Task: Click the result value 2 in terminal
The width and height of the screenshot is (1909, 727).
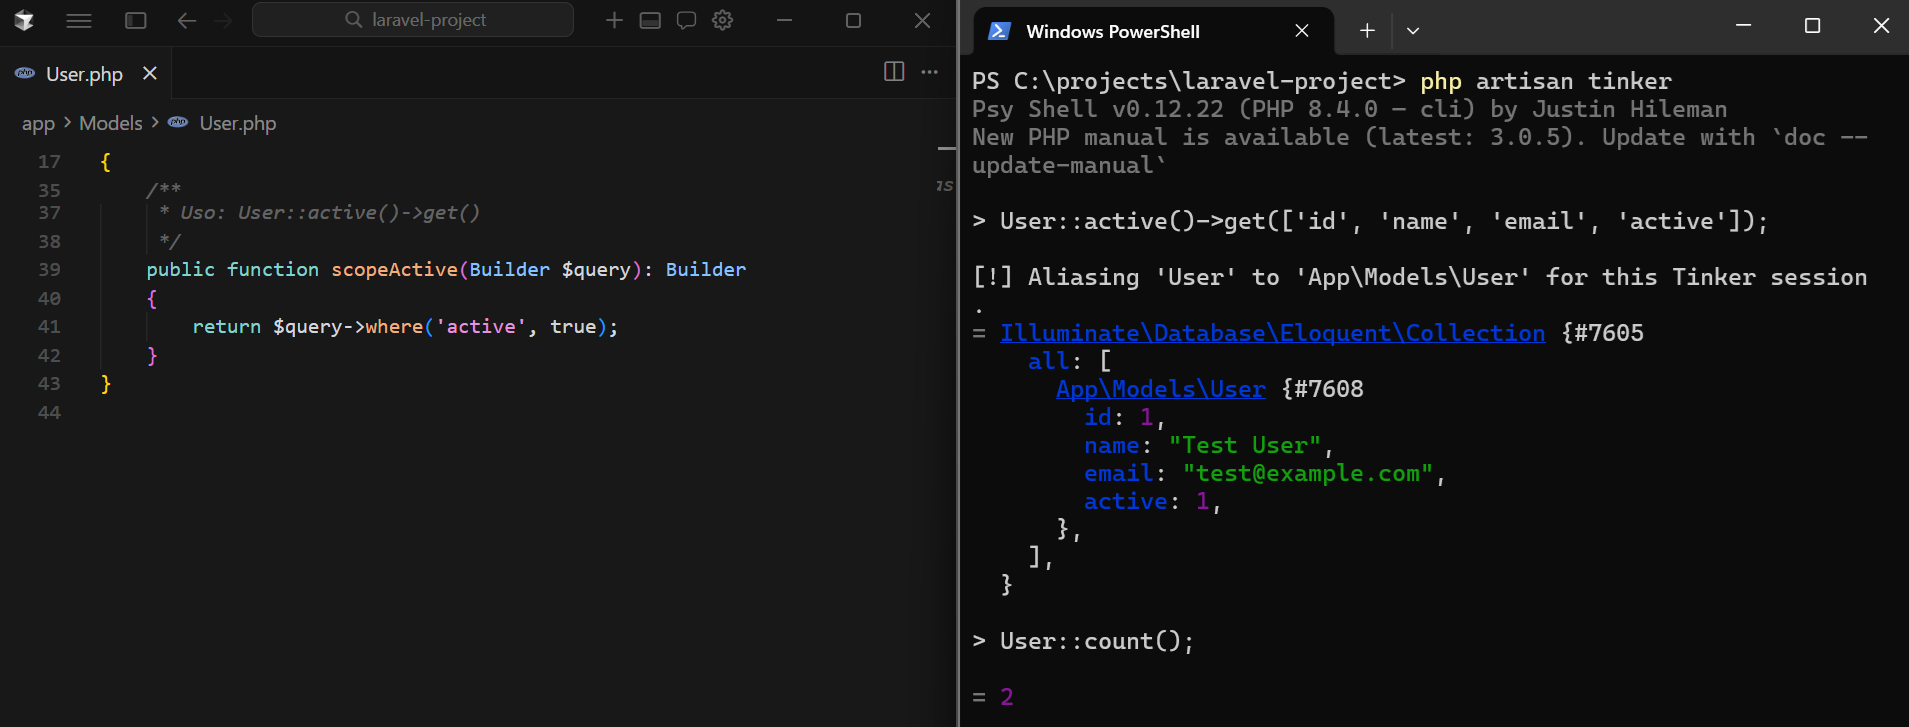Action: coord(1007,697)
